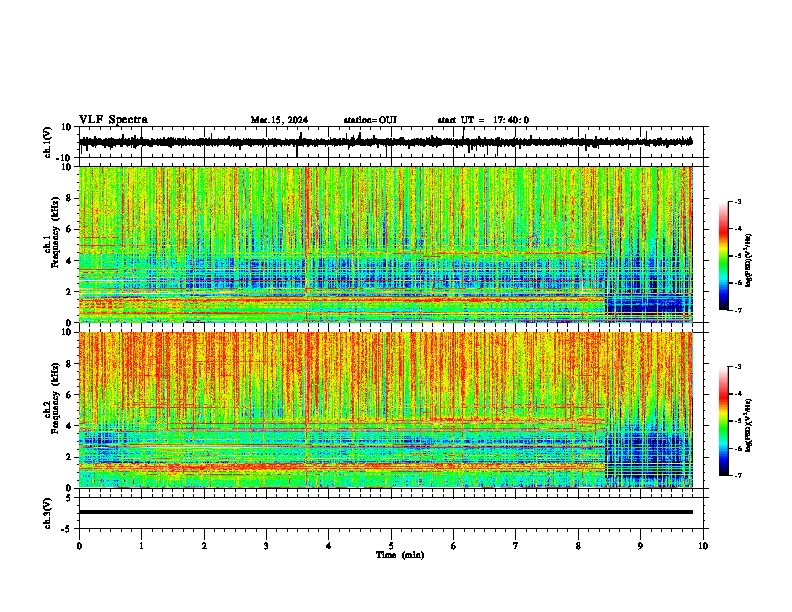Click inside the ch.2 spectrogram panel
The height and width of the screenshot is (612, 792).
[386, 410]
